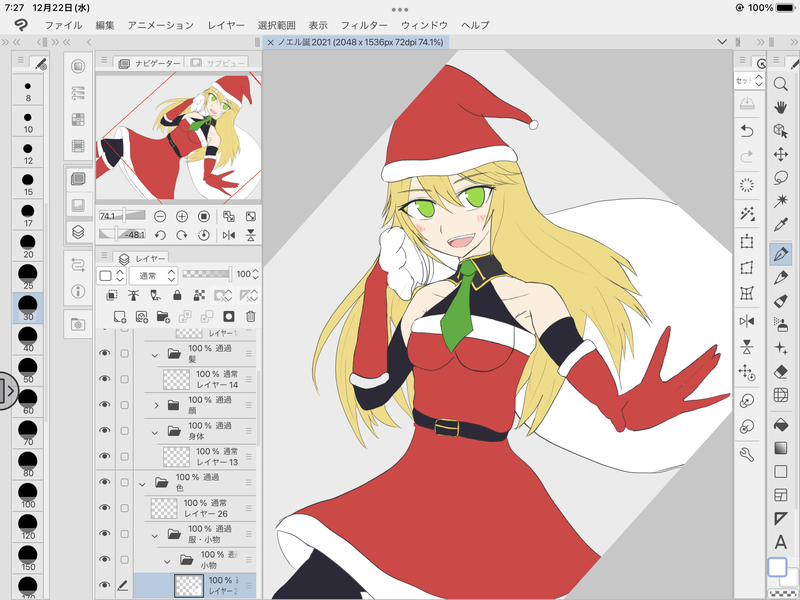The width and height of the screenshot is (800, 600).
Task: Zoom in in the Navigator panel
Action: coord(182,217)
